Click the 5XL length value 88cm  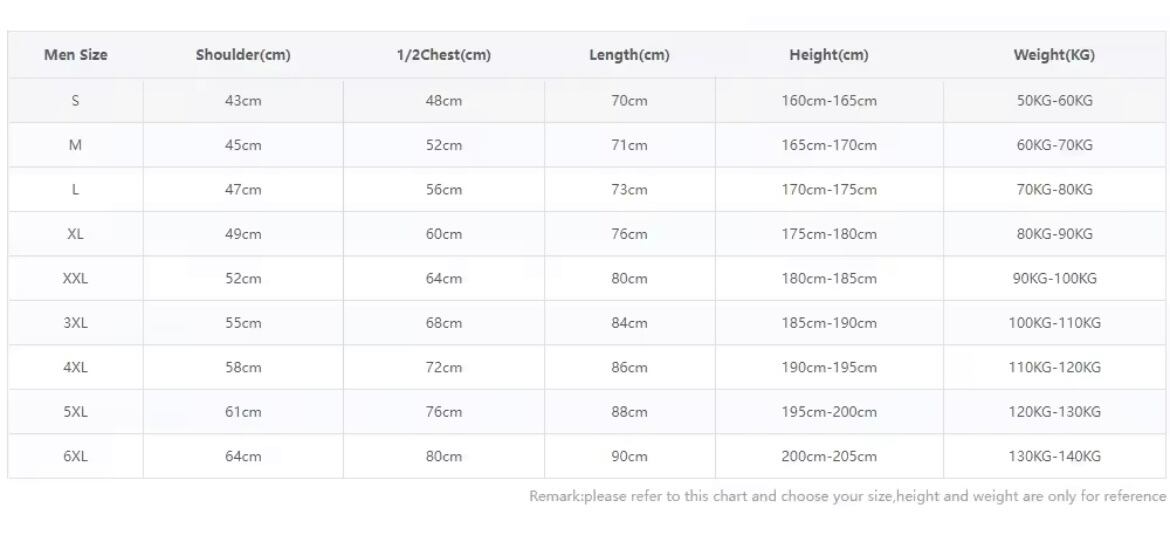pos(629,412)
